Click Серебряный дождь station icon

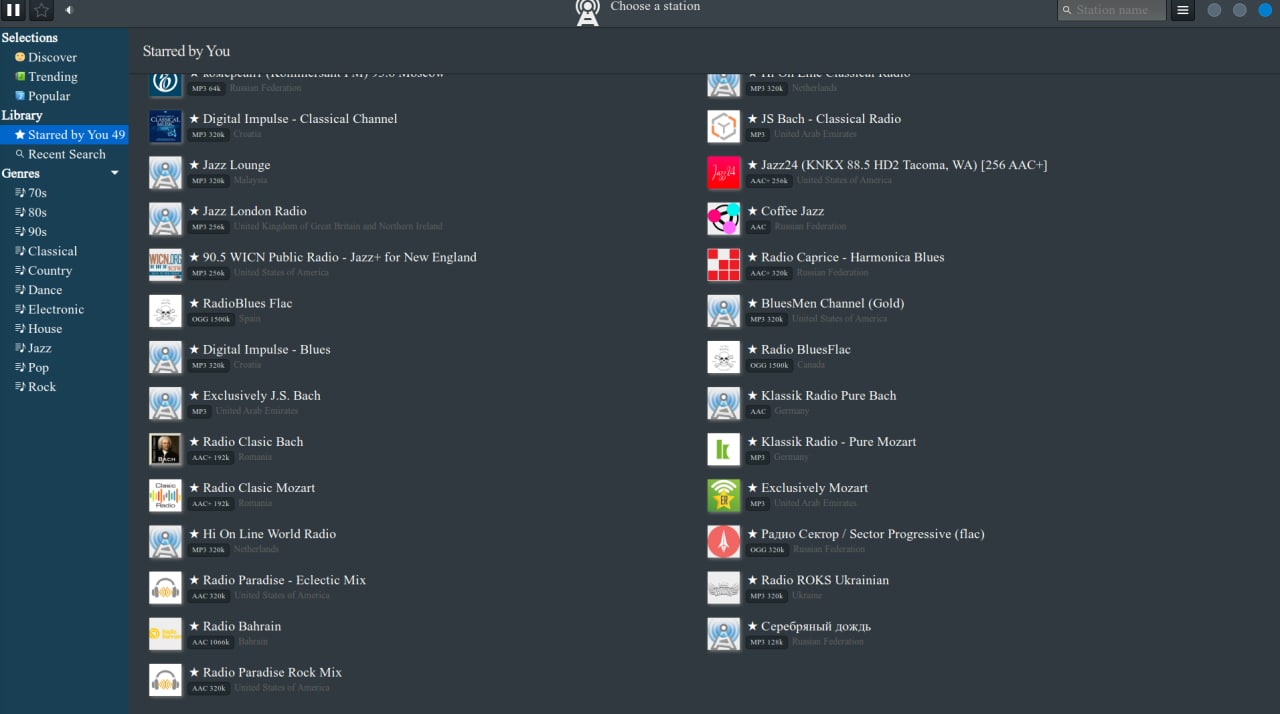click(724, 634)
